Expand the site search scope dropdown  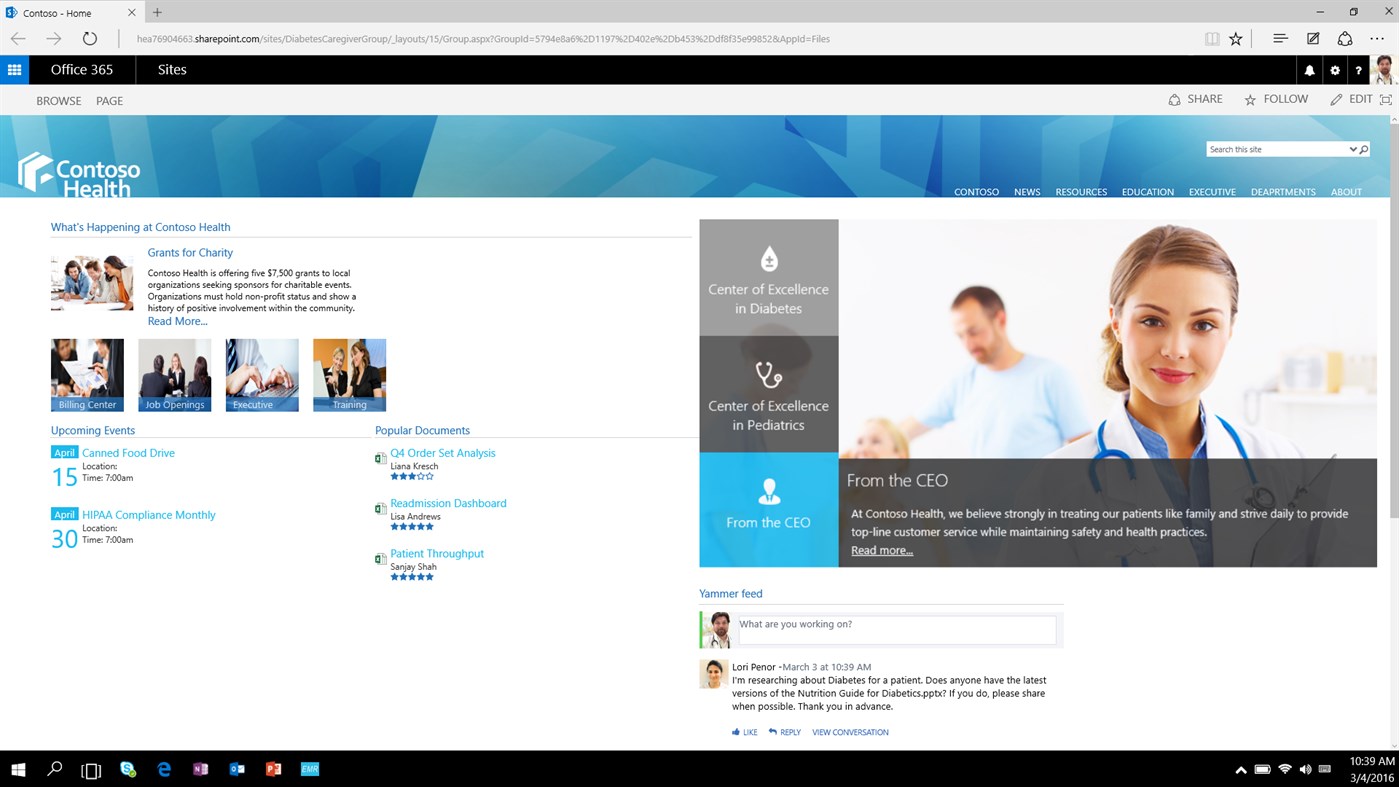point(1353,150)
